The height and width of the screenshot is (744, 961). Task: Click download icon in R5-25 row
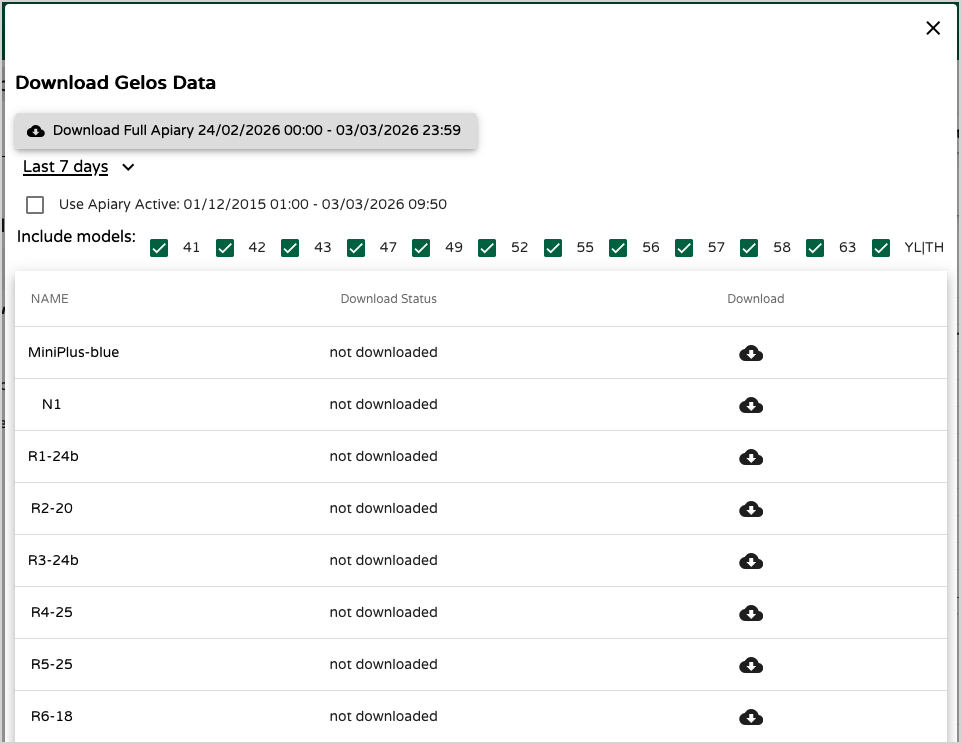[x=751, y=665]
